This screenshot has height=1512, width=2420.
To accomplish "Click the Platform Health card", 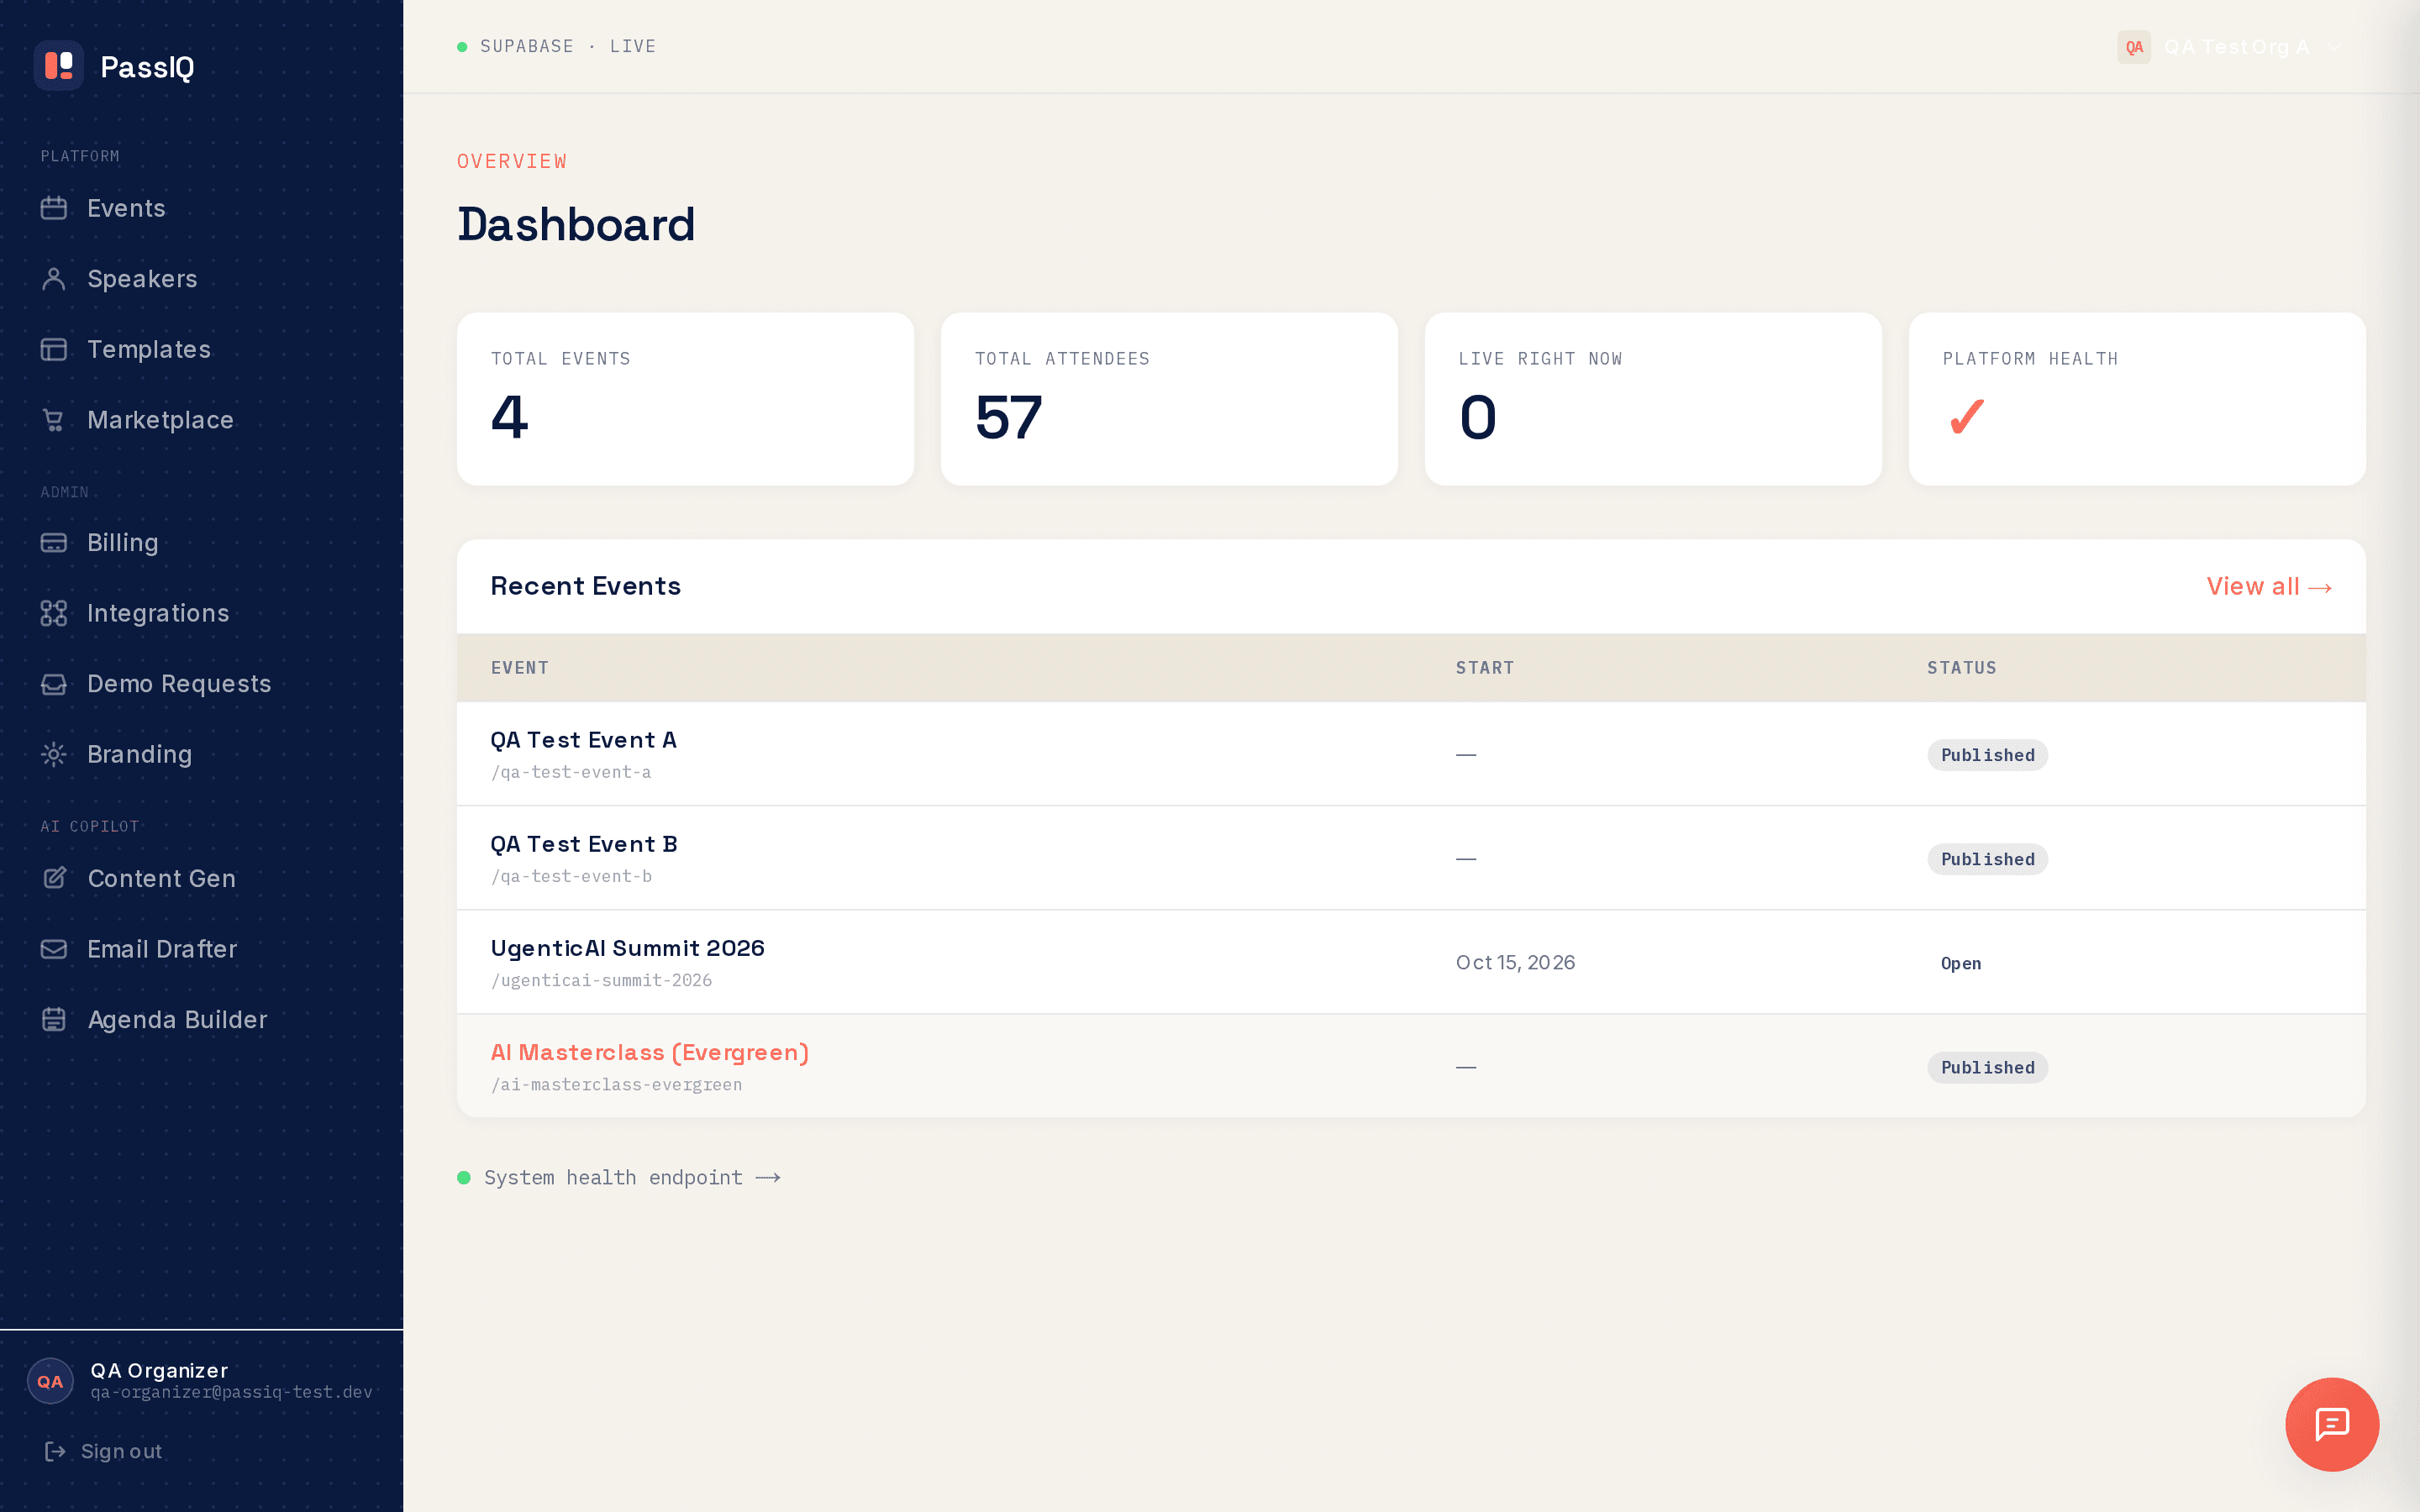I will pyautogui.click(x=2137, y=399).
